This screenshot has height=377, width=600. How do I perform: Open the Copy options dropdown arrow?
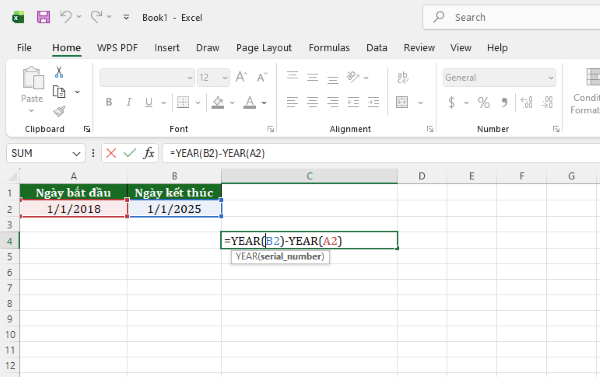77,92
